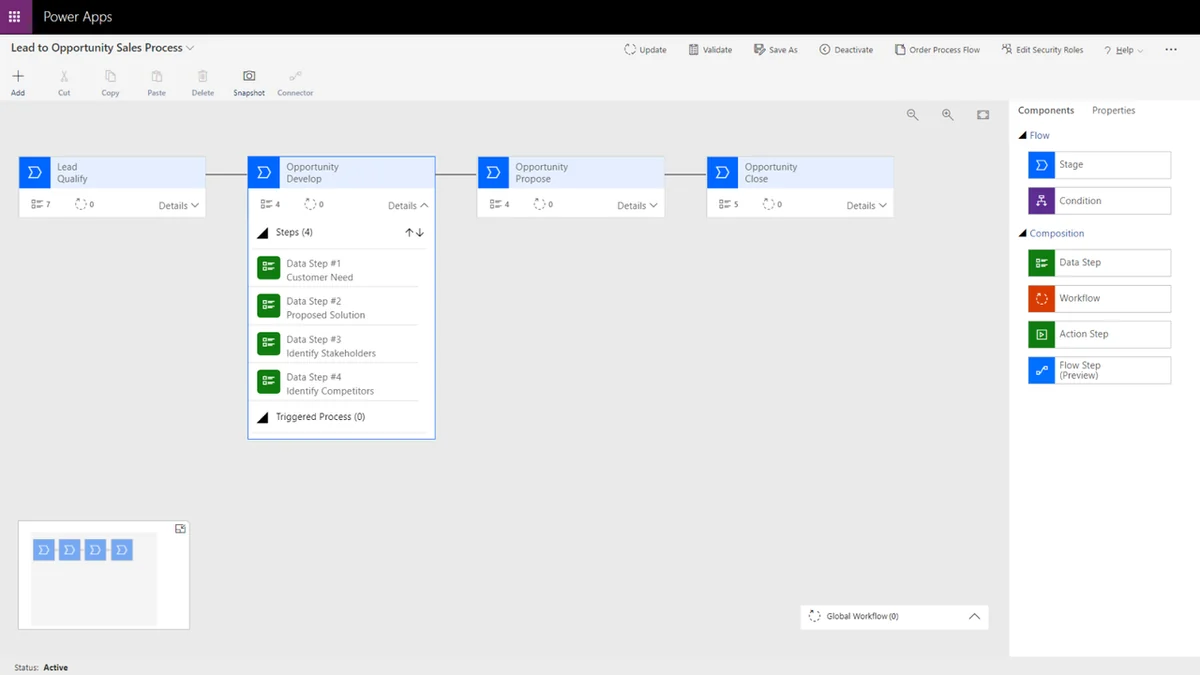Click the zoom out magnifier icon

point(912,115)
